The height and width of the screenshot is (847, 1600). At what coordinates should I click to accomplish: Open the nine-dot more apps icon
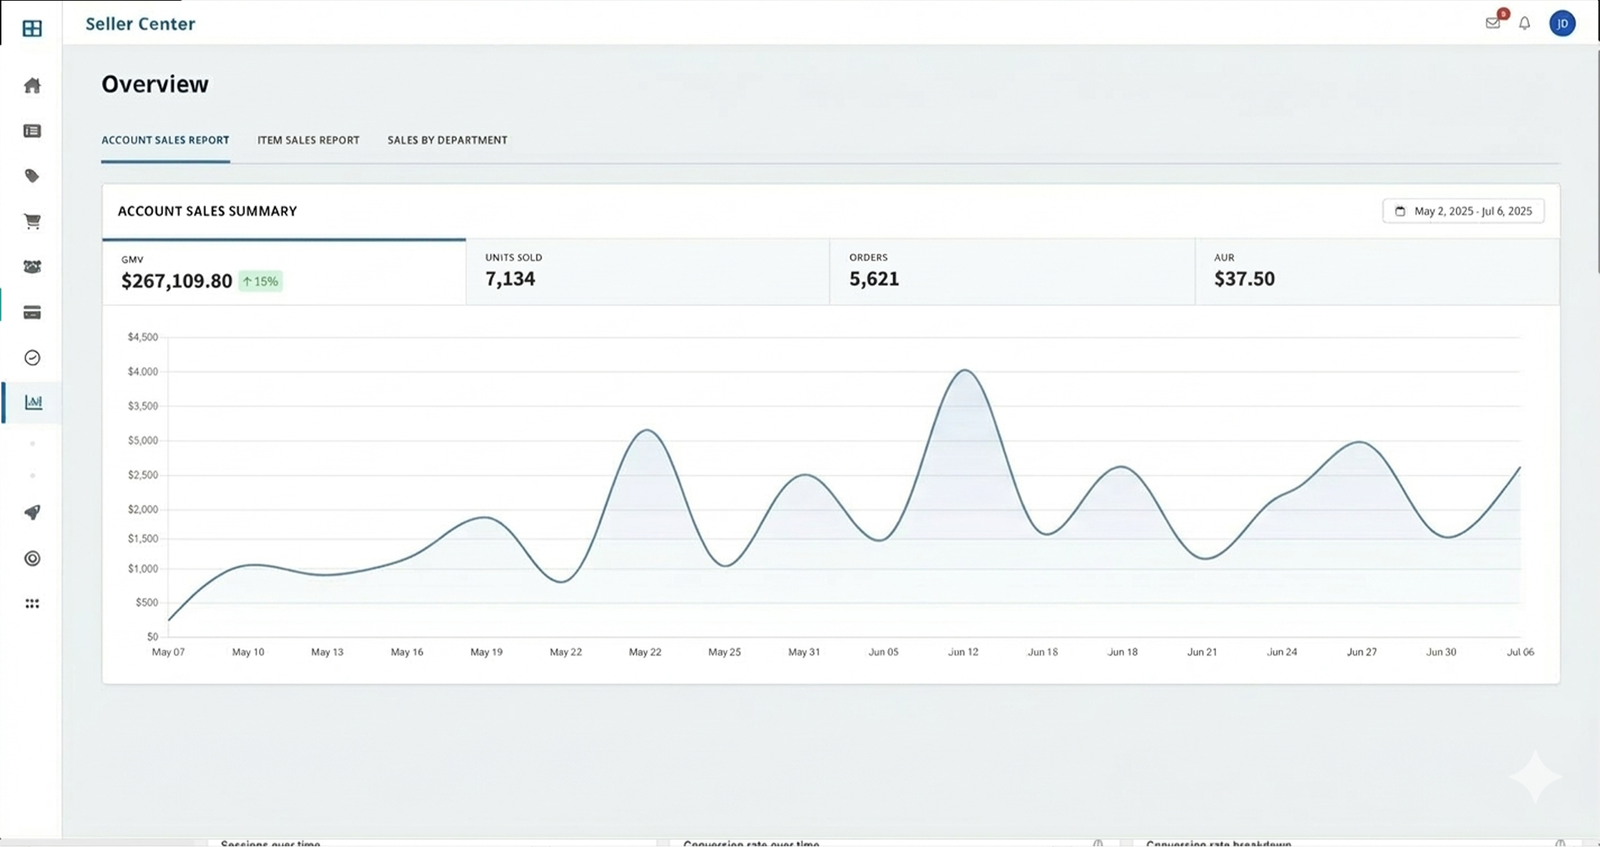tap(32, 604)
